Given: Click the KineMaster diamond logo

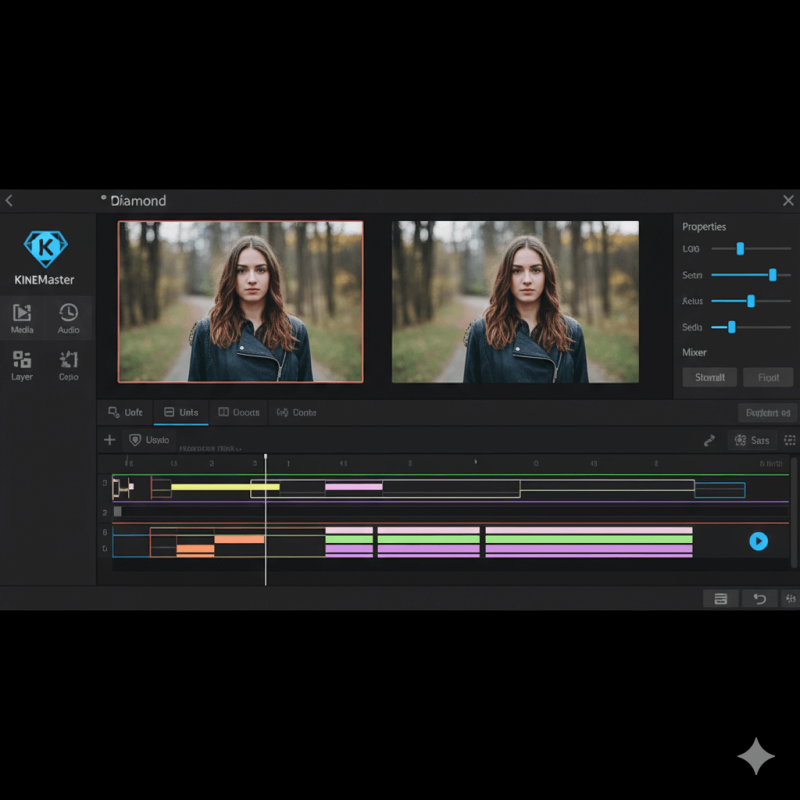Looking at the screenshot, I should tap(44, 248).
